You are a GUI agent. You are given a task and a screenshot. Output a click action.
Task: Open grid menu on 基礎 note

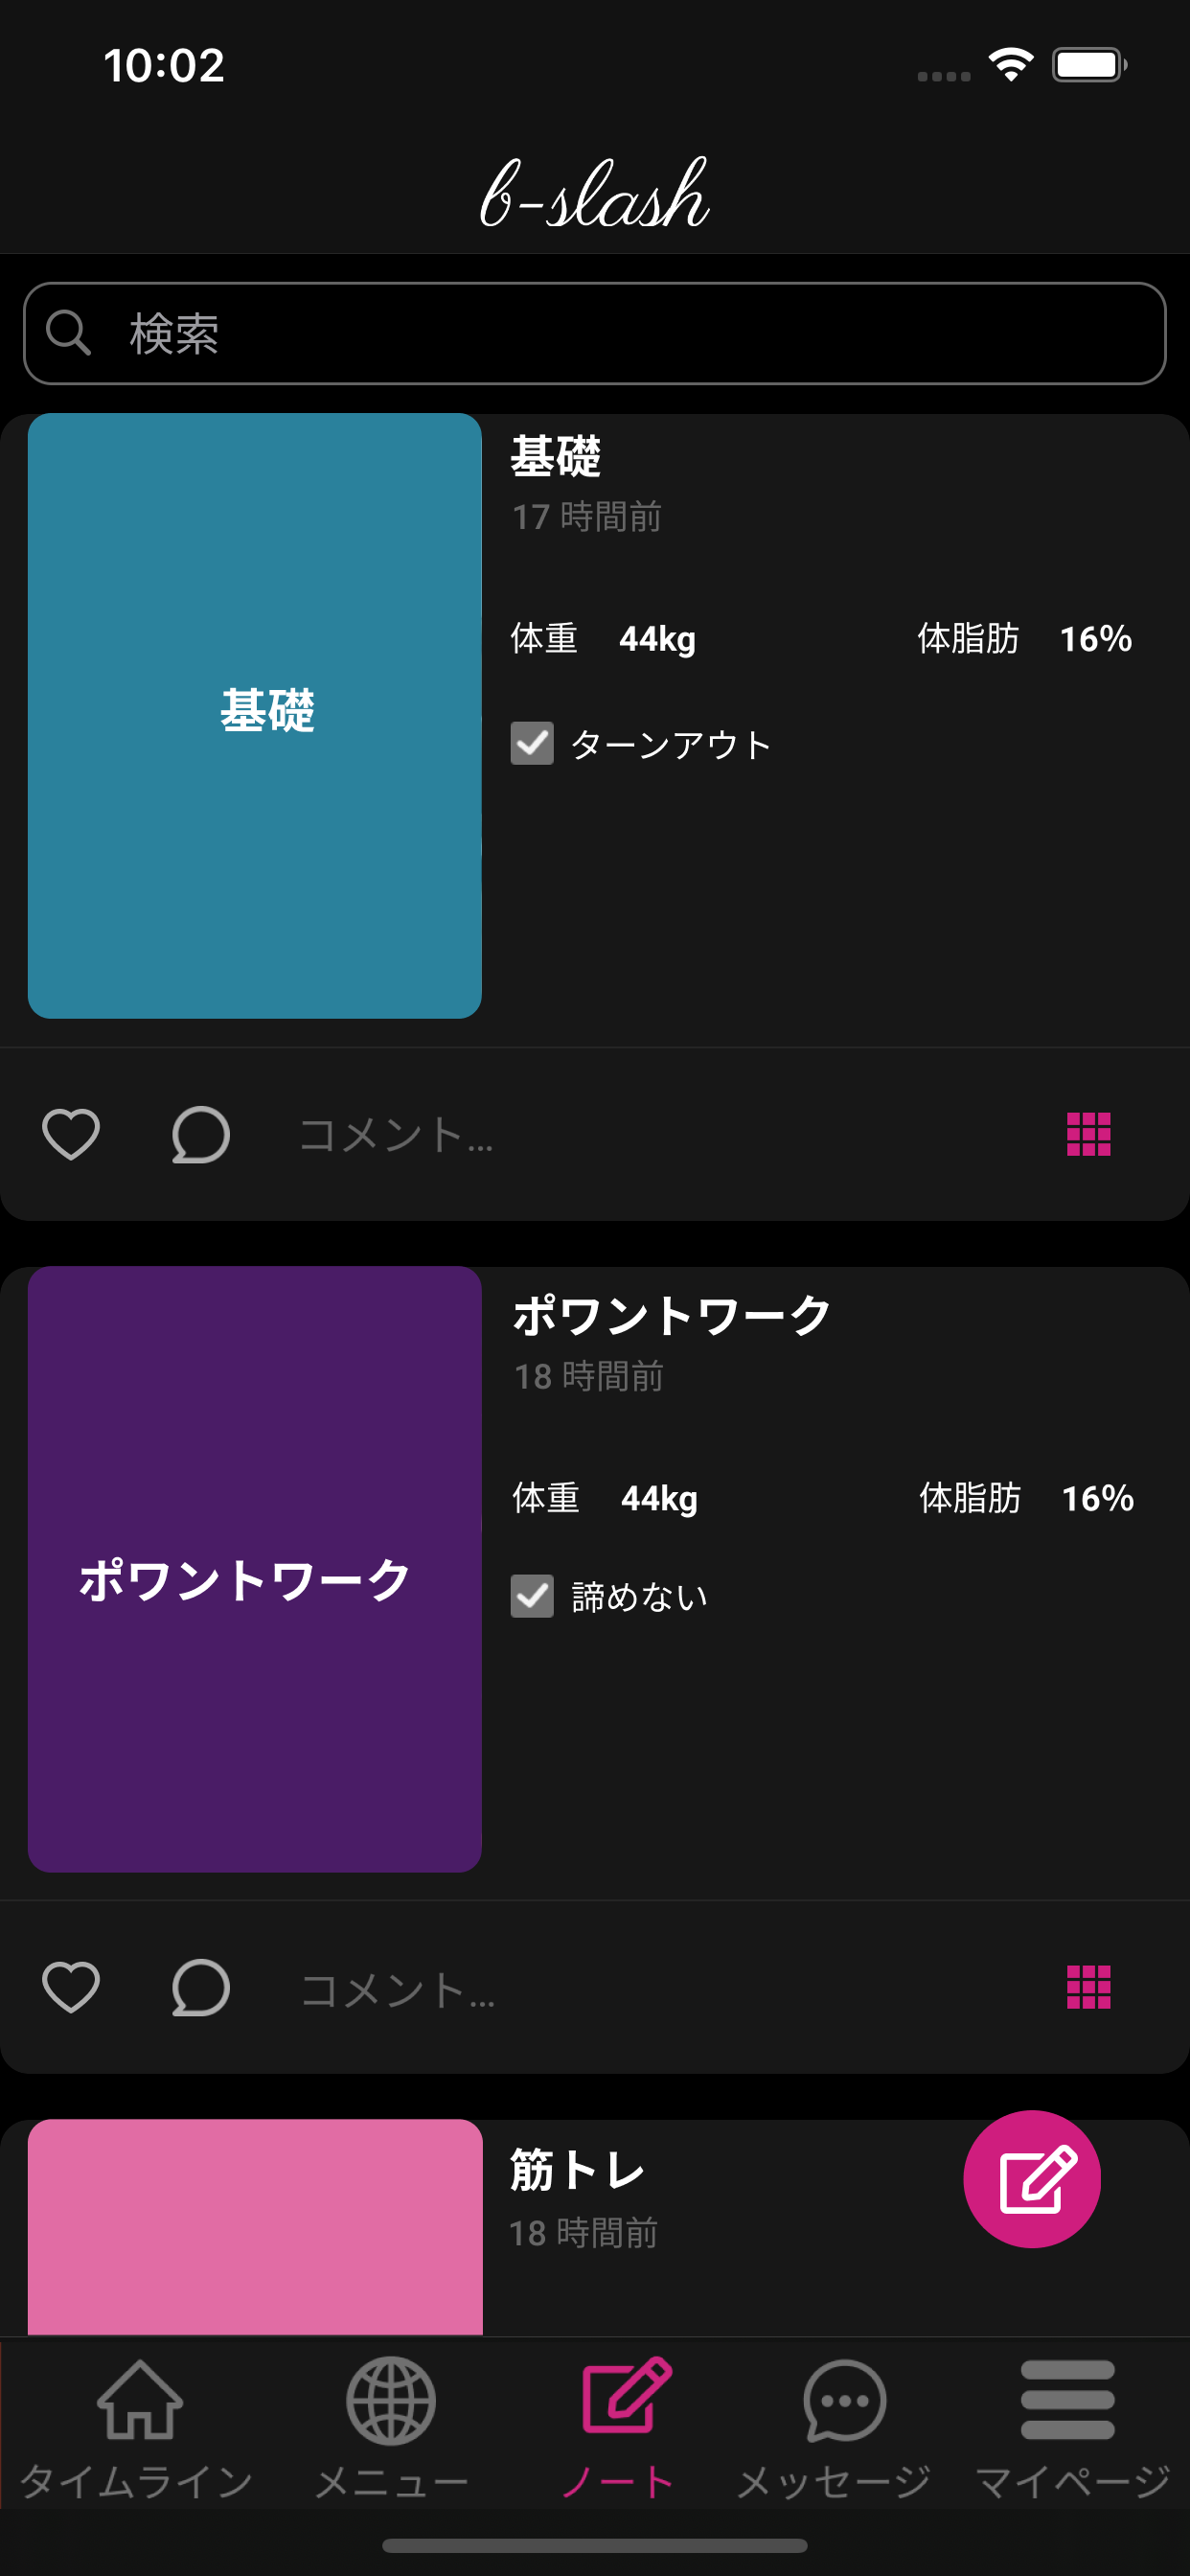pos(1088,1134)
